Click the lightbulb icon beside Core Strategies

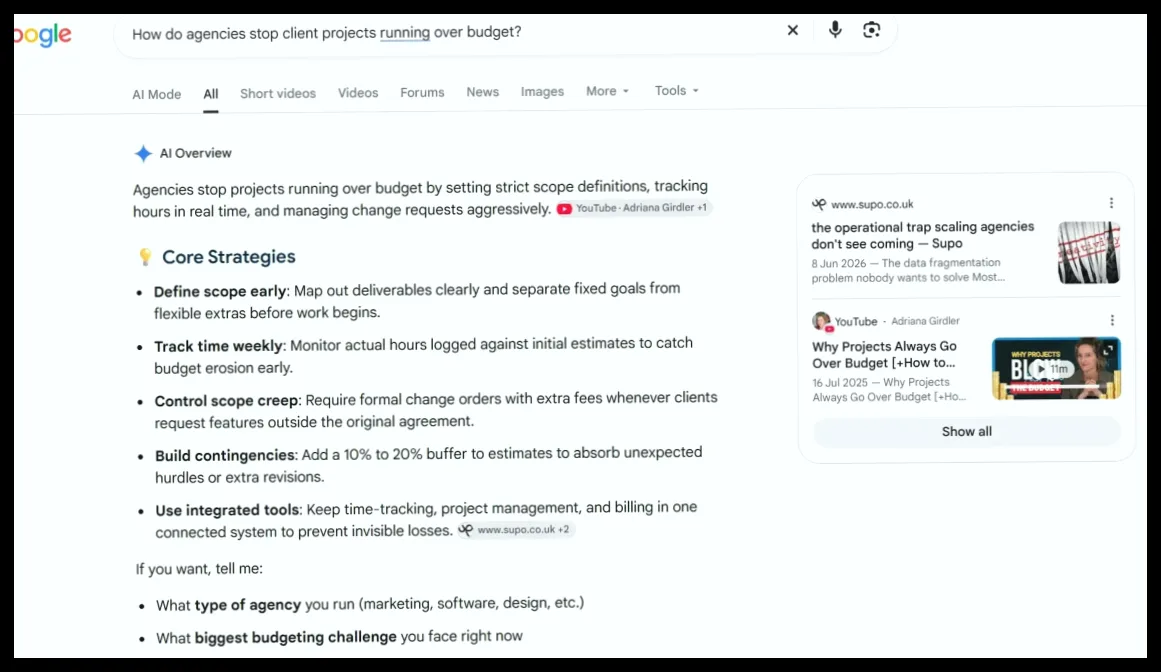tap(145, 257)
